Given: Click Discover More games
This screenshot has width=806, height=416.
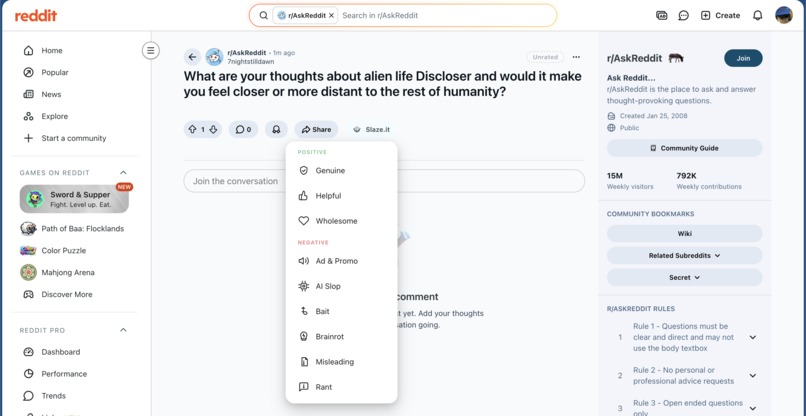Looking at the screenshot, I should (58, 295).
